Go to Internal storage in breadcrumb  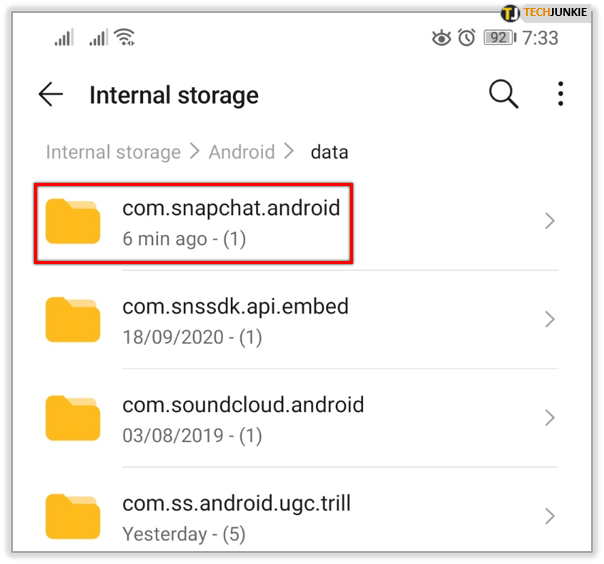pos(113,152)
